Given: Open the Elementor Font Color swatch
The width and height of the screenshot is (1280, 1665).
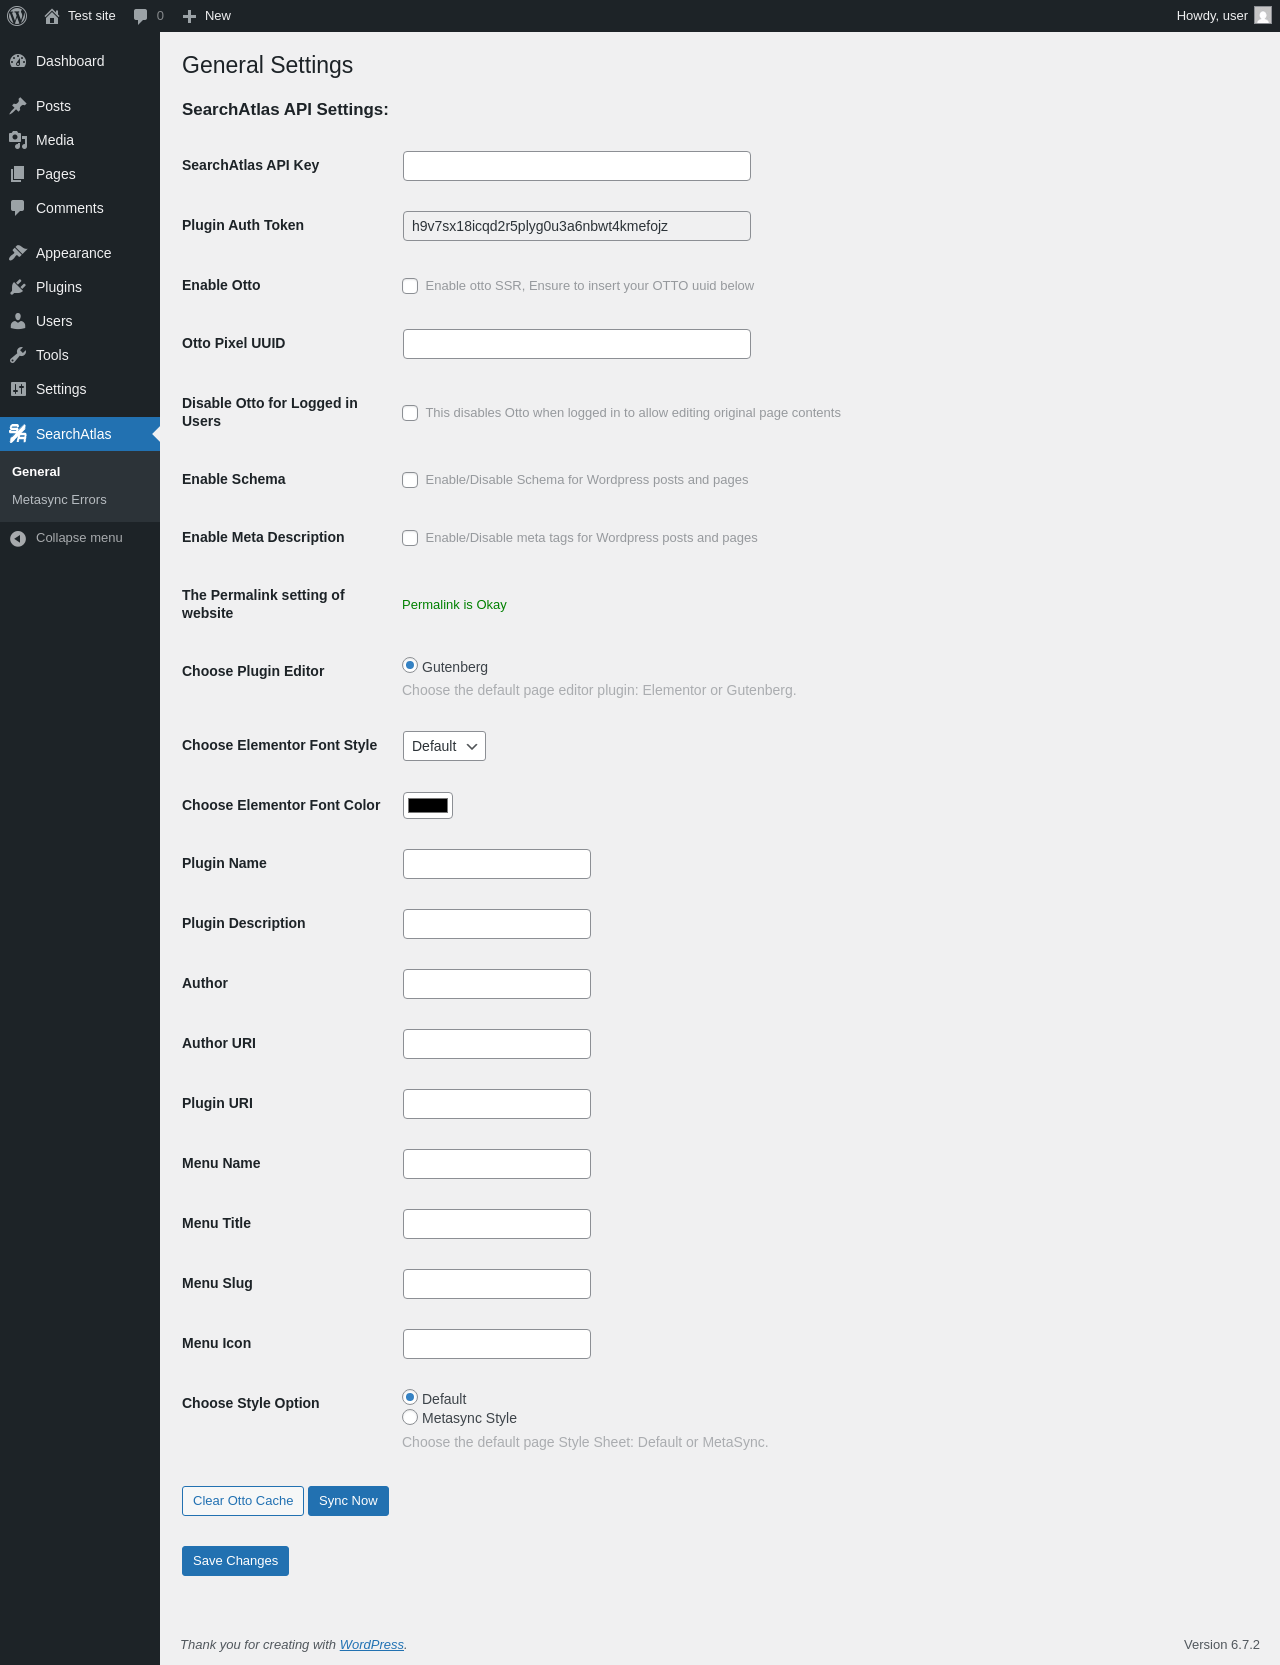Looking at the screenshot, I should tap(428, 806).
